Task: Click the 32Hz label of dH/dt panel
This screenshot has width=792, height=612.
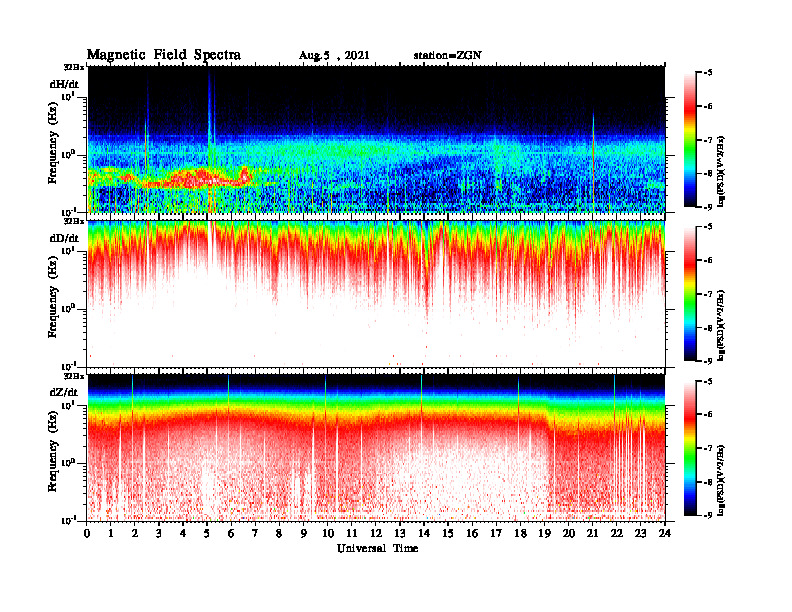Action: [74, 67]
